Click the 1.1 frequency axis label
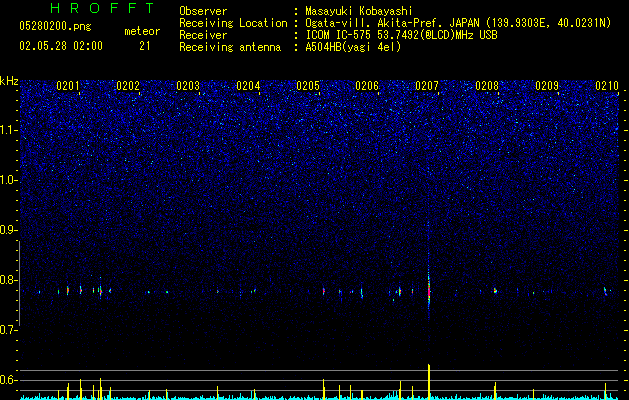The width and height of the screenshot is (629, 400). pos(9,130)
